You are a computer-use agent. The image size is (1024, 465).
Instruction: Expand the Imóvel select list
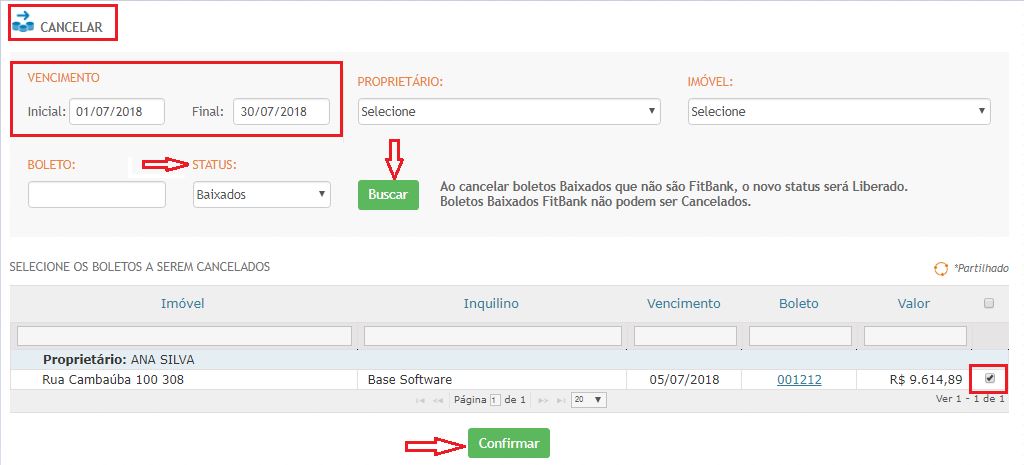click(x=839, y=111)
